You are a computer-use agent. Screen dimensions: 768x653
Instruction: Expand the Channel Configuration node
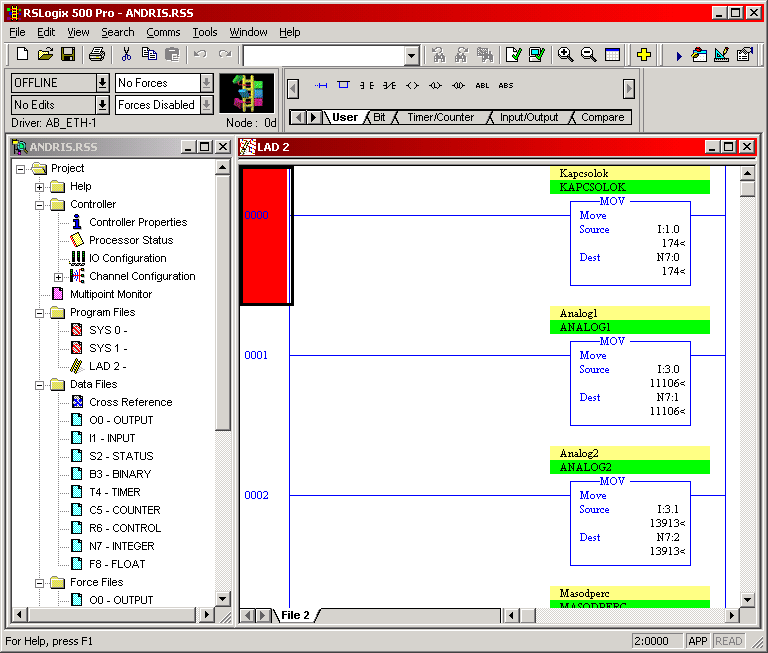(x=58, y=277)
